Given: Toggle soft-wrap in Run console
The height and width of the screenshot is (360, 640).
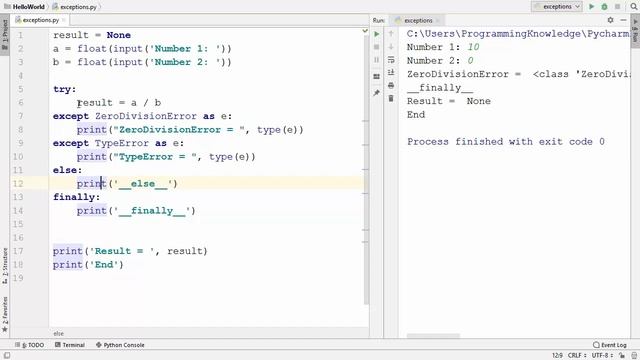Looking at the screenshot, I should (391, 60).
